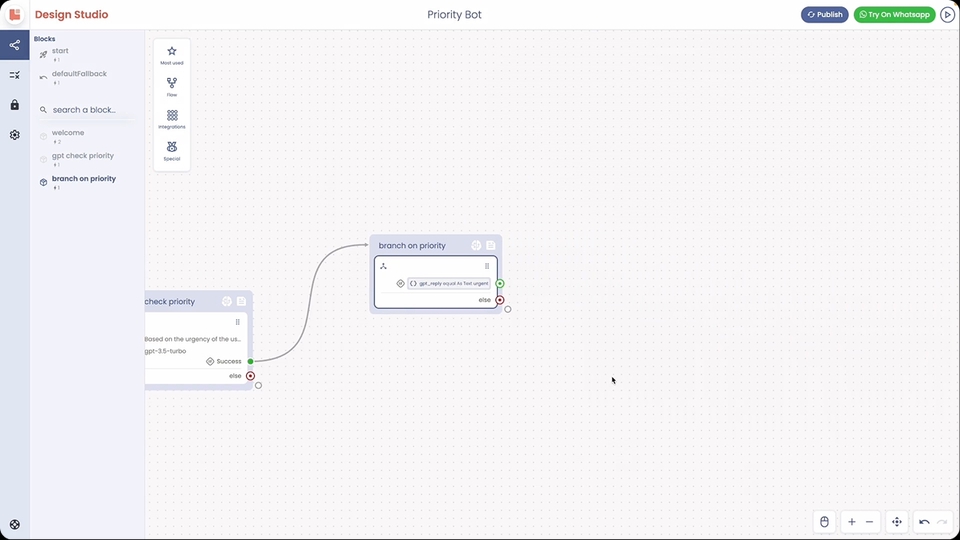This screenshot has height=540, width=960.
Task: Click Try On Whatsapp button
Action: point(894,15)
